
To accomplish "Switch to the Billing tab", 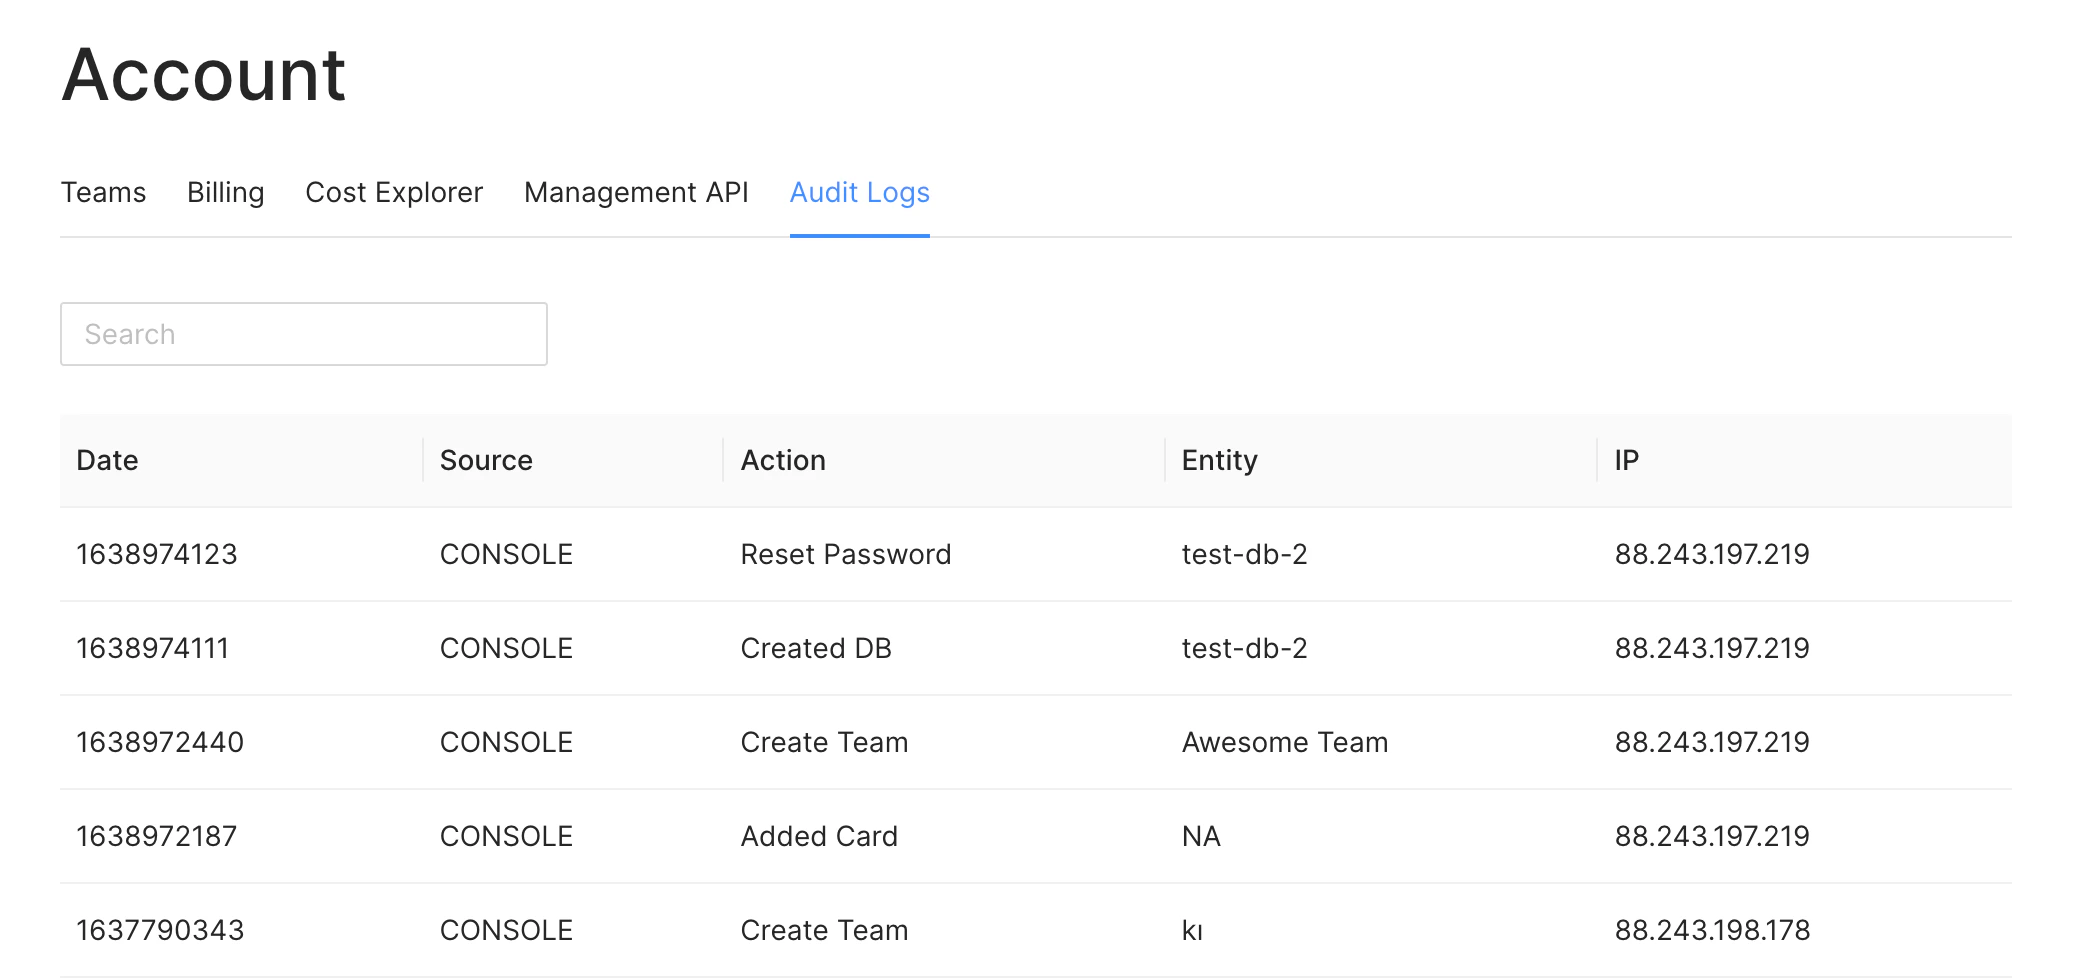I will click(225, 192).
